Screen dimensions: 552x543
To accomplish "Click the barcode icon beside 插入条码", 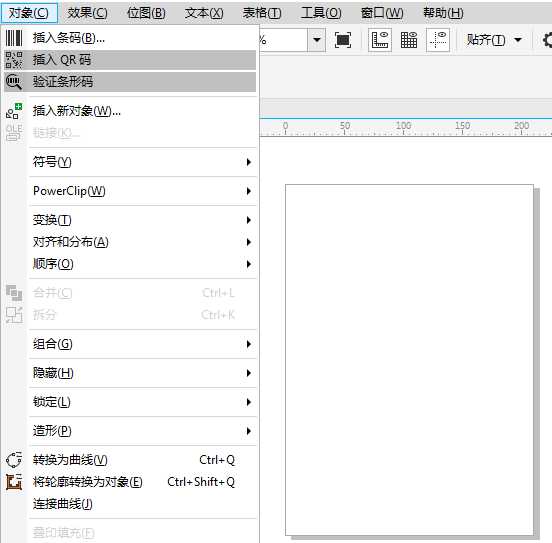I will tap(14, 38).
